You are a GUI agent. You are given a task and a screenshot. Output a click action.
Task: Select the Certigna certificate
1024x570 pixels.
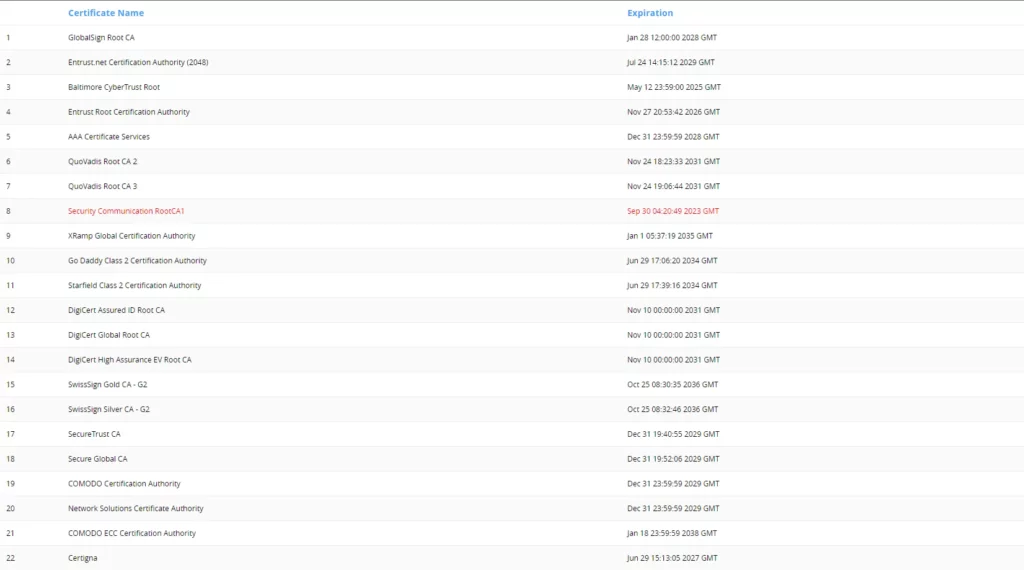coord(82,559)
